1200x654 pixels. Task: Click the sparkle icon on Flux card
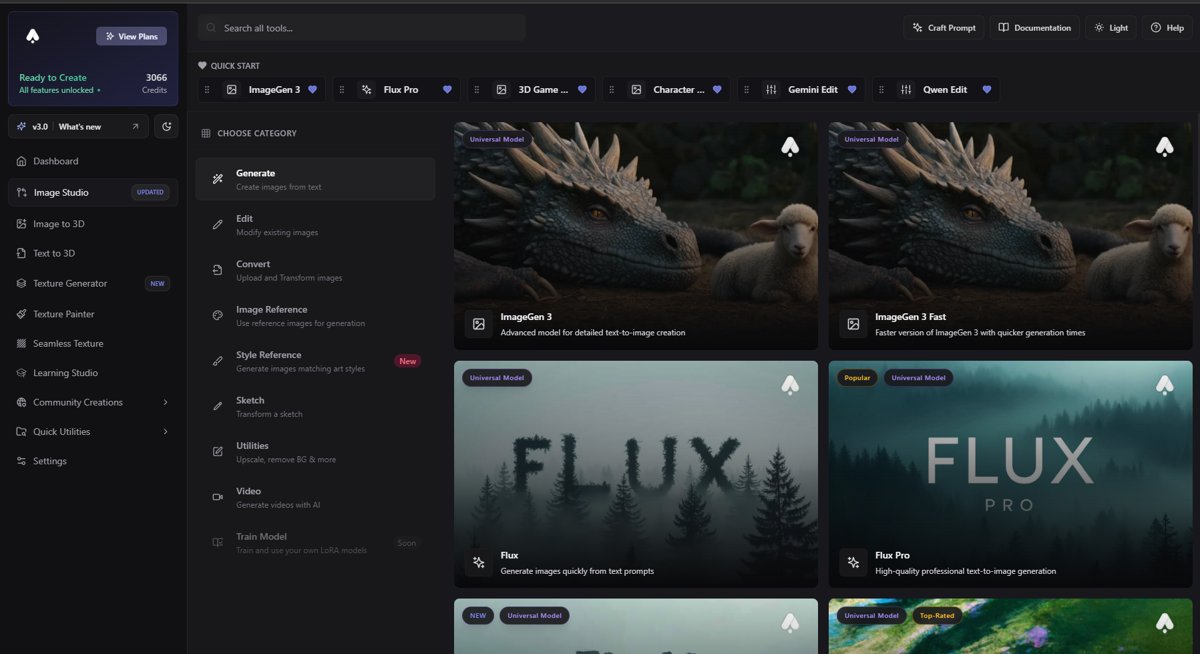coord(479,562)
